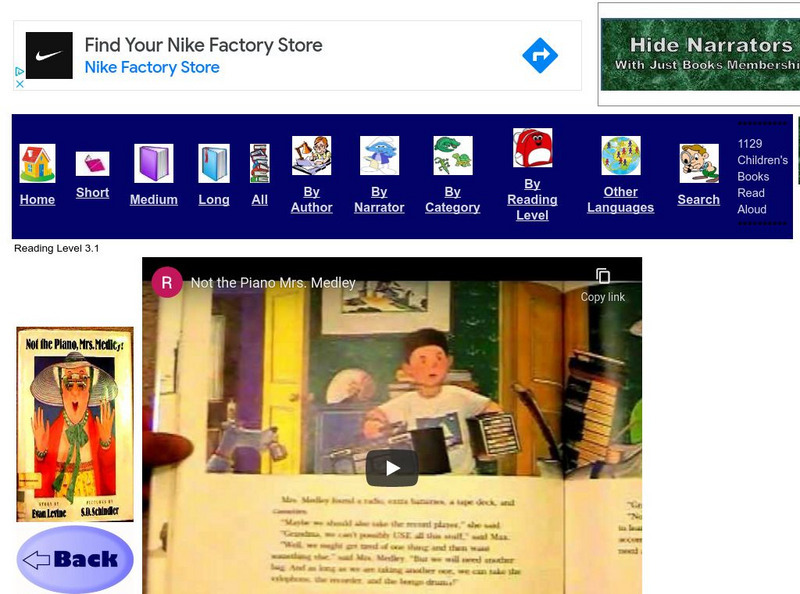Click the All stacked books icon
The width and height of the screenshot is (800, 594).
(x=260, y=163)
